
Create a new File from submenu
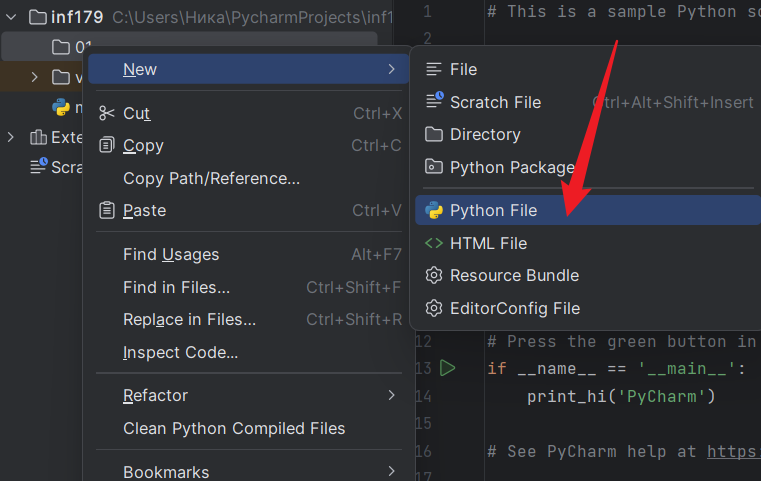tap(463, 69)
